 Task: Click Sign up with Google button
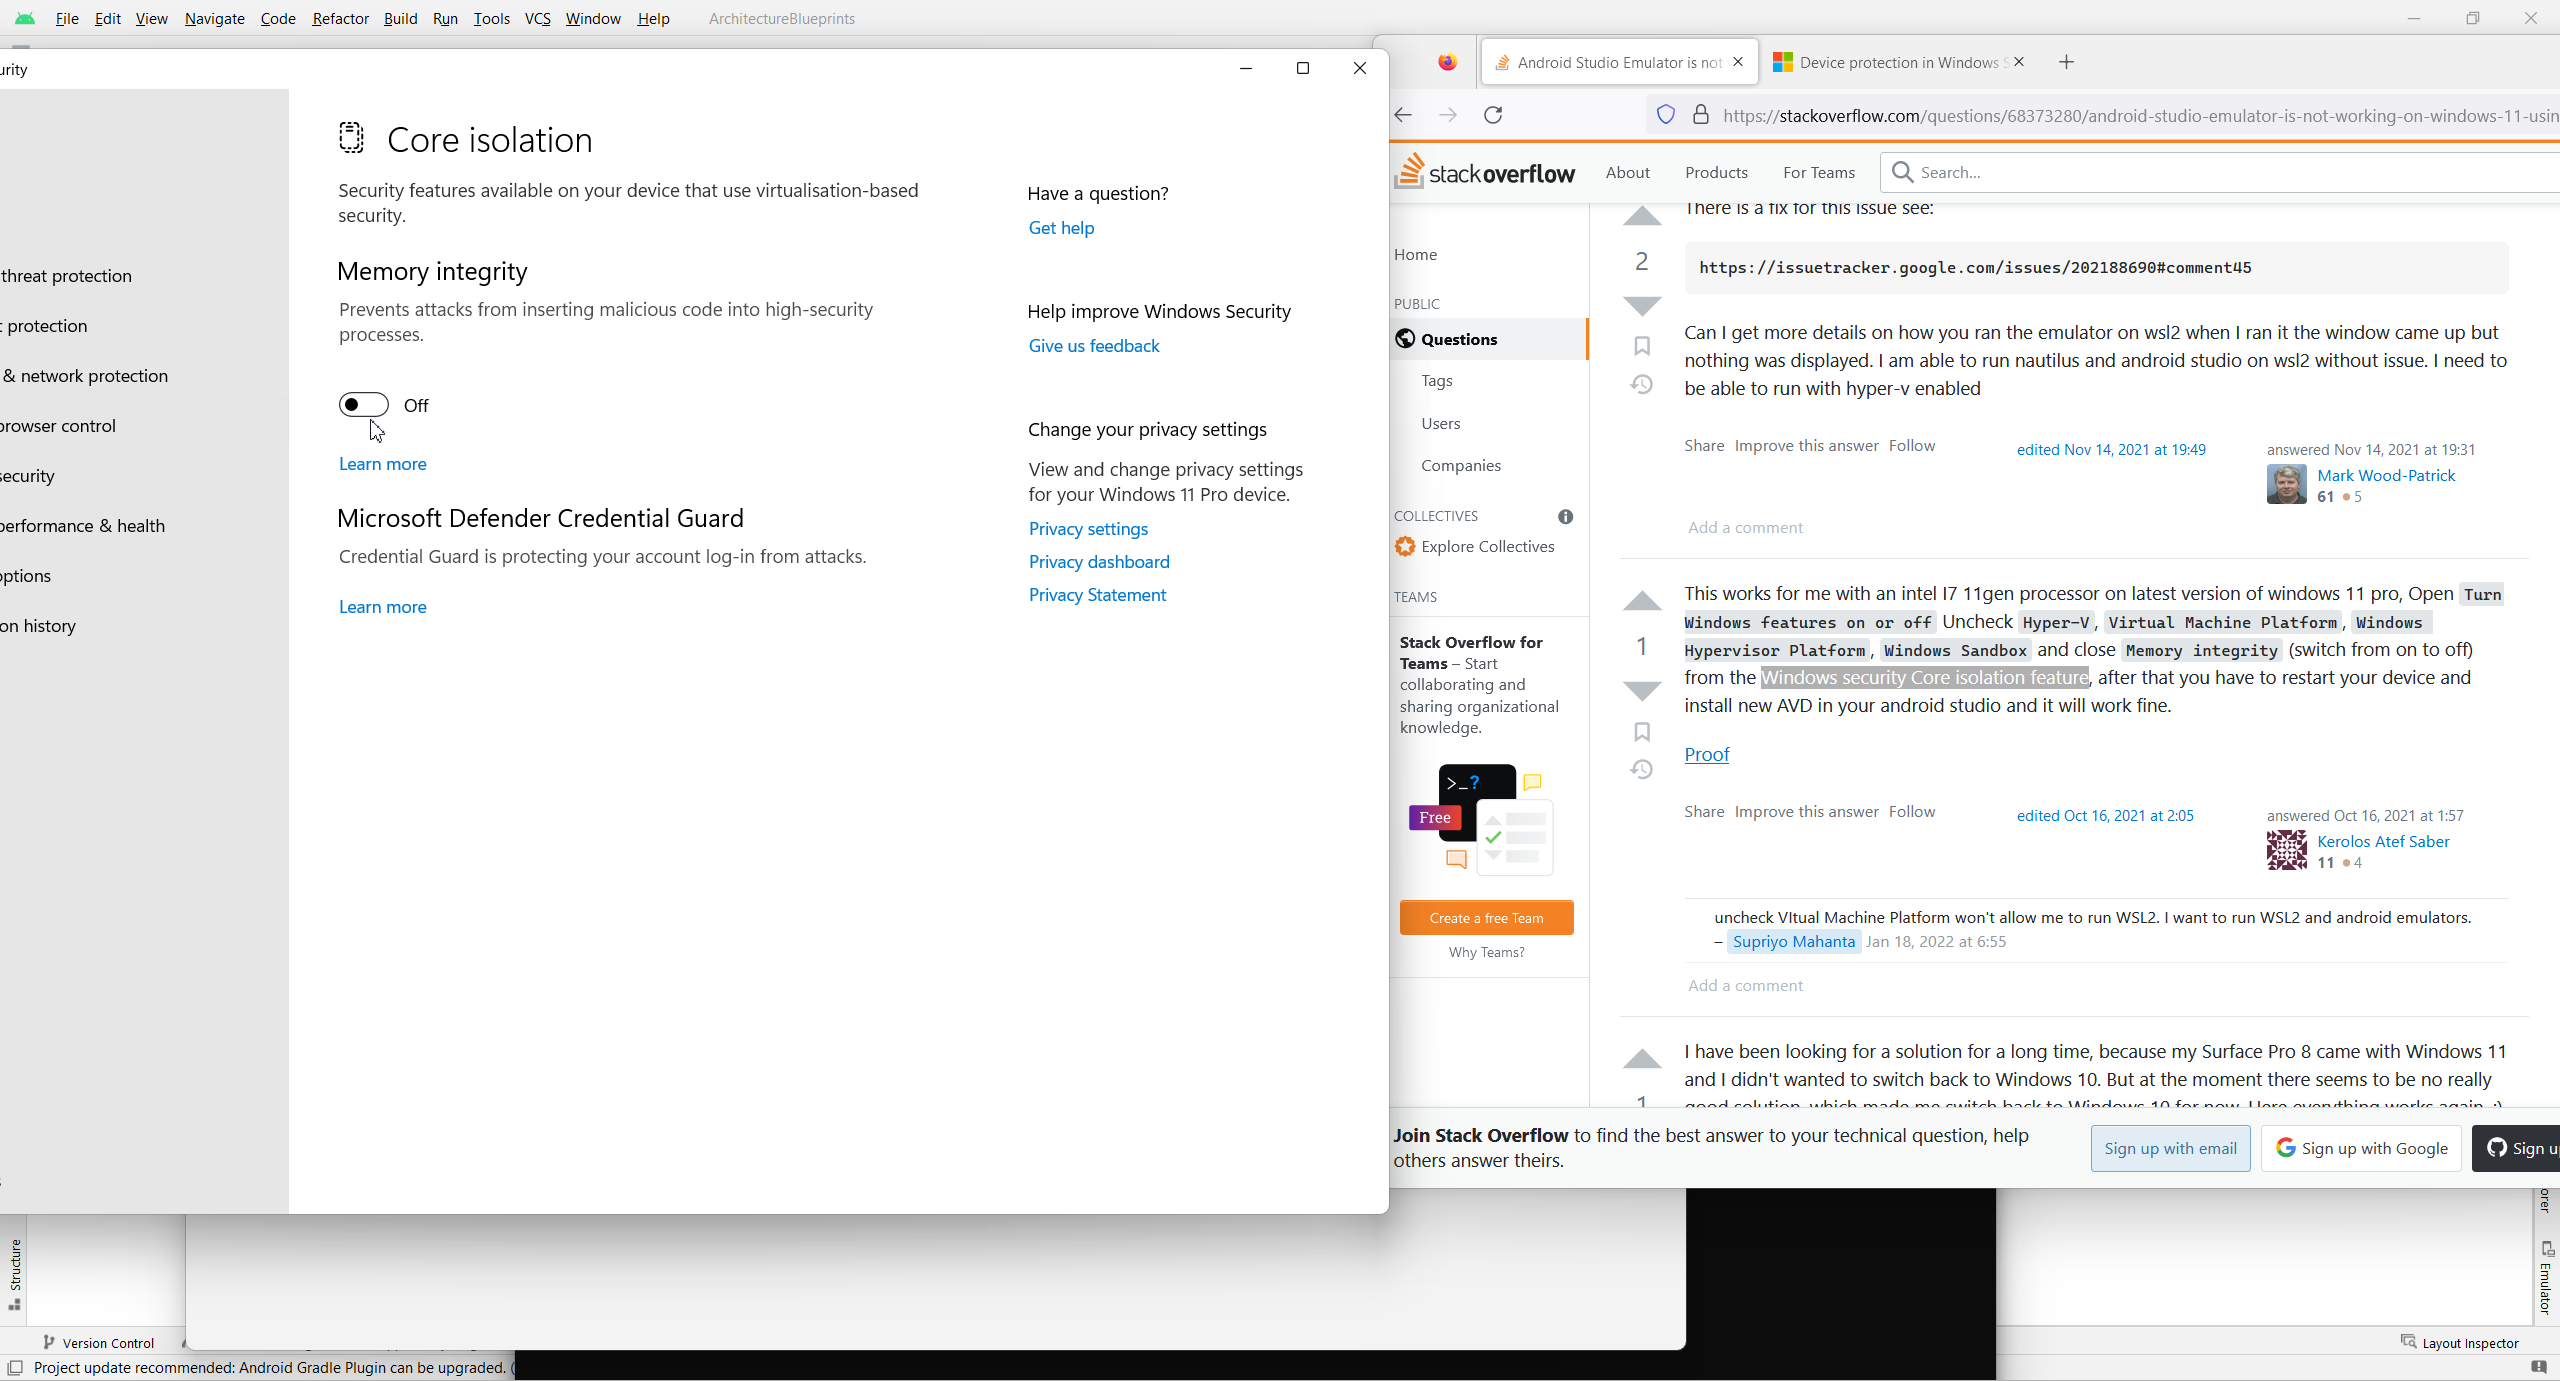coord(2360,1148)
